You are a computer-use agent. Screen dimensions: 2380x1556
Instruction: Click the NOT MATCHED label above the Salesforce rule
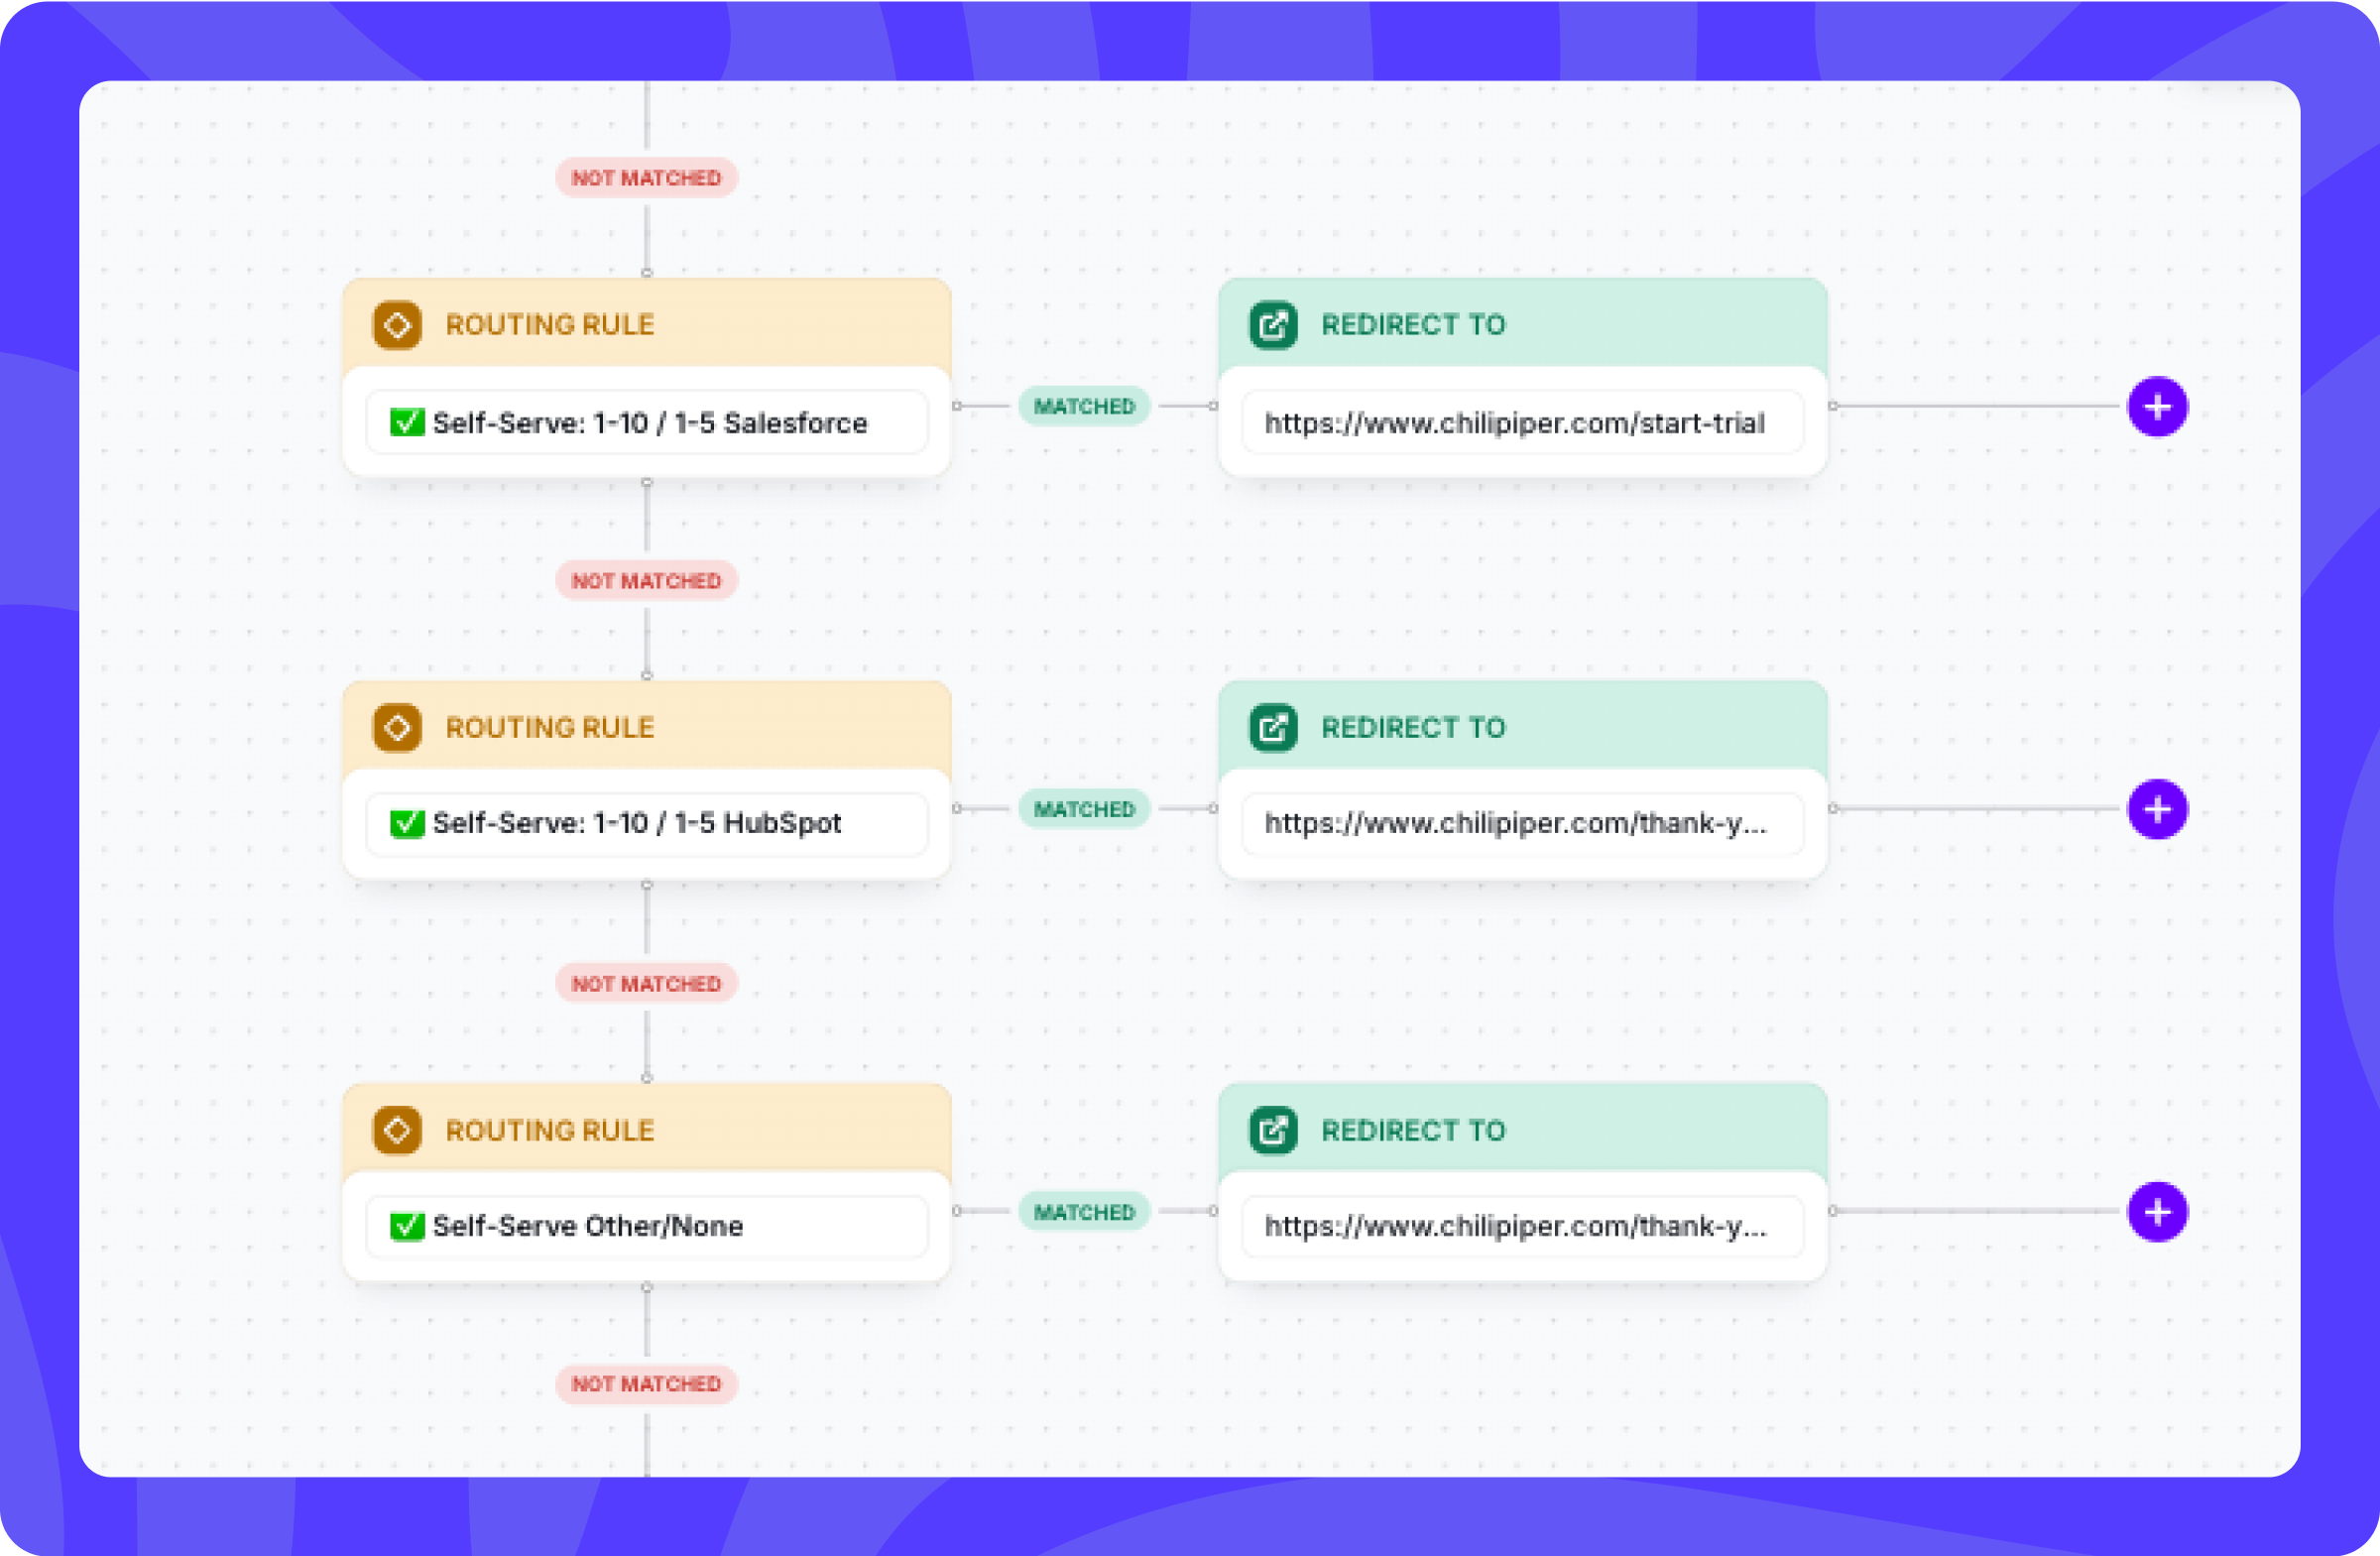coord(646,178)
